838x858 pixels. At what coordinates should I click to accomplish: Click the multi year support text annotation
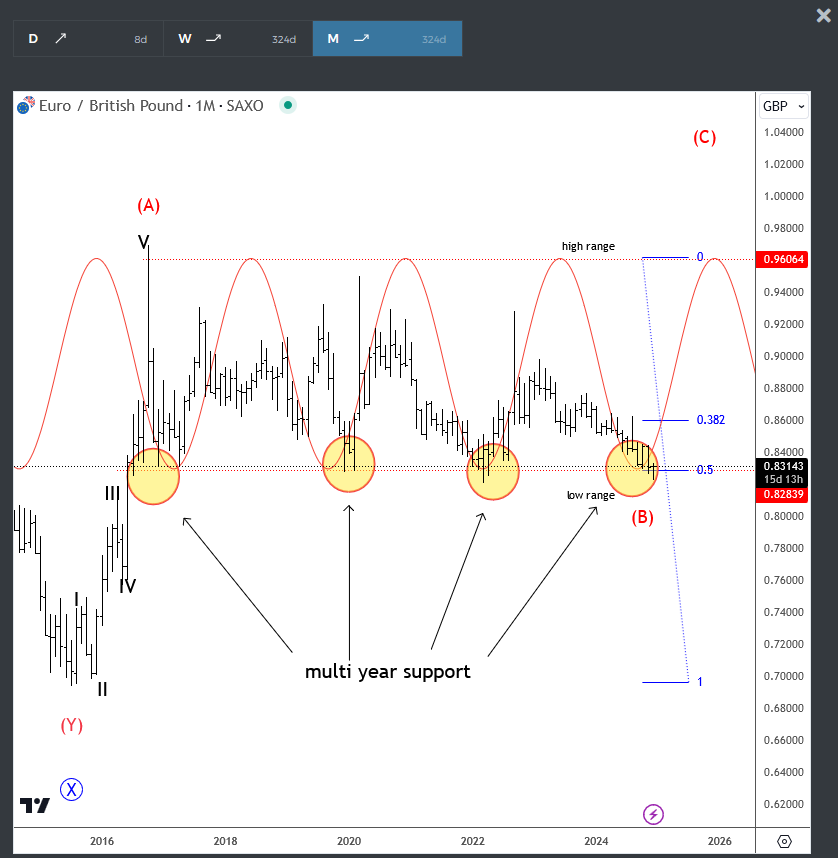[x=387, y=672]
